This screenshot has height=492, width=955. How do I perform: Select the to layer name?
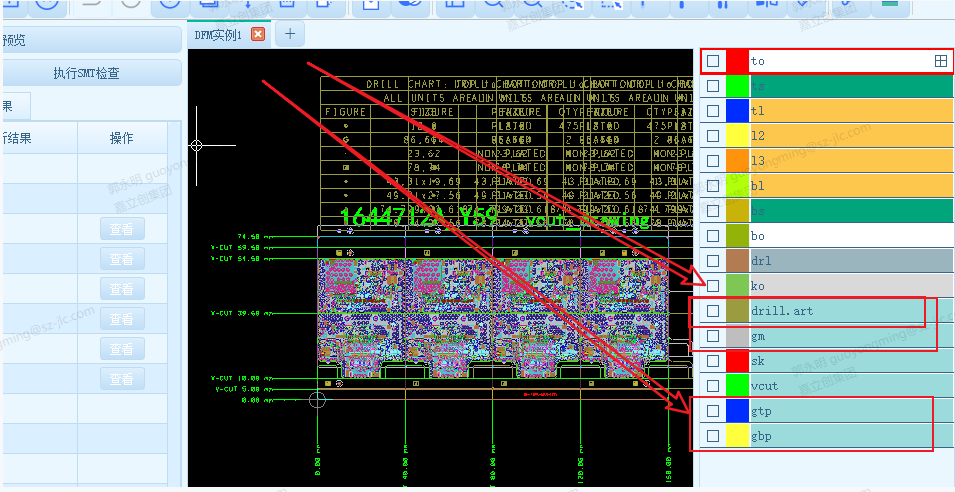pos(758,61)
